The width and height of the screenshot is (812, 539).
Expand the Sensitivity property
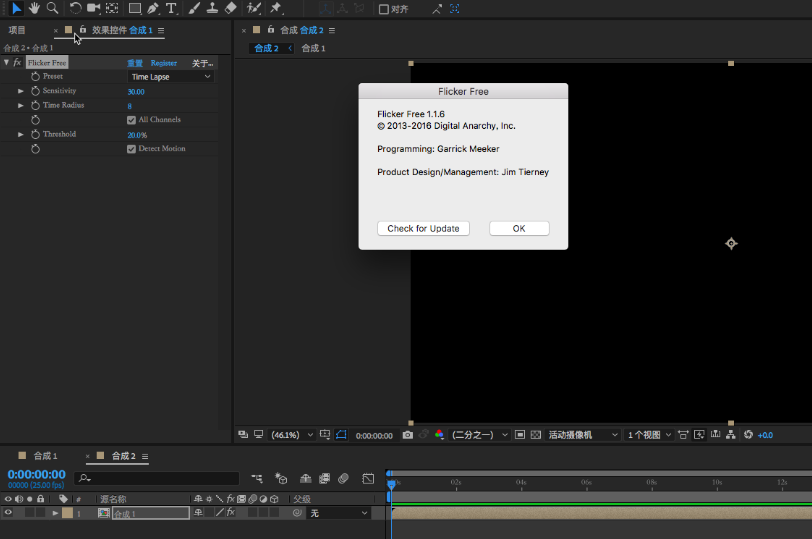tap(21, 91)
